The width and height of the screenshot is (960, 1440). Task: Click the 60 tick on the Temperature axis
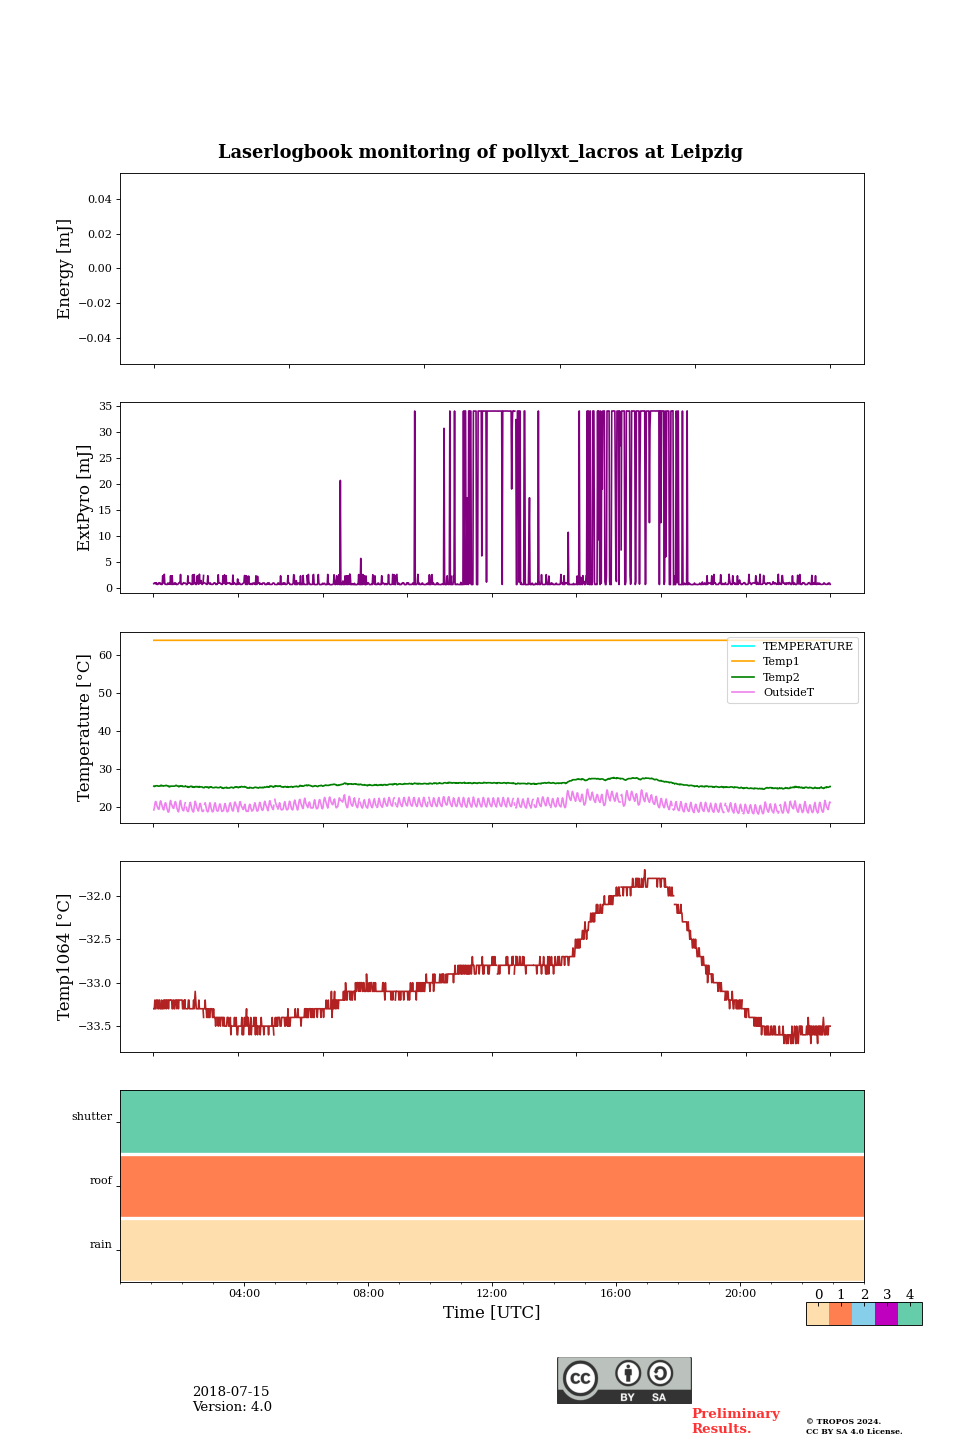[x=106, y=655]
